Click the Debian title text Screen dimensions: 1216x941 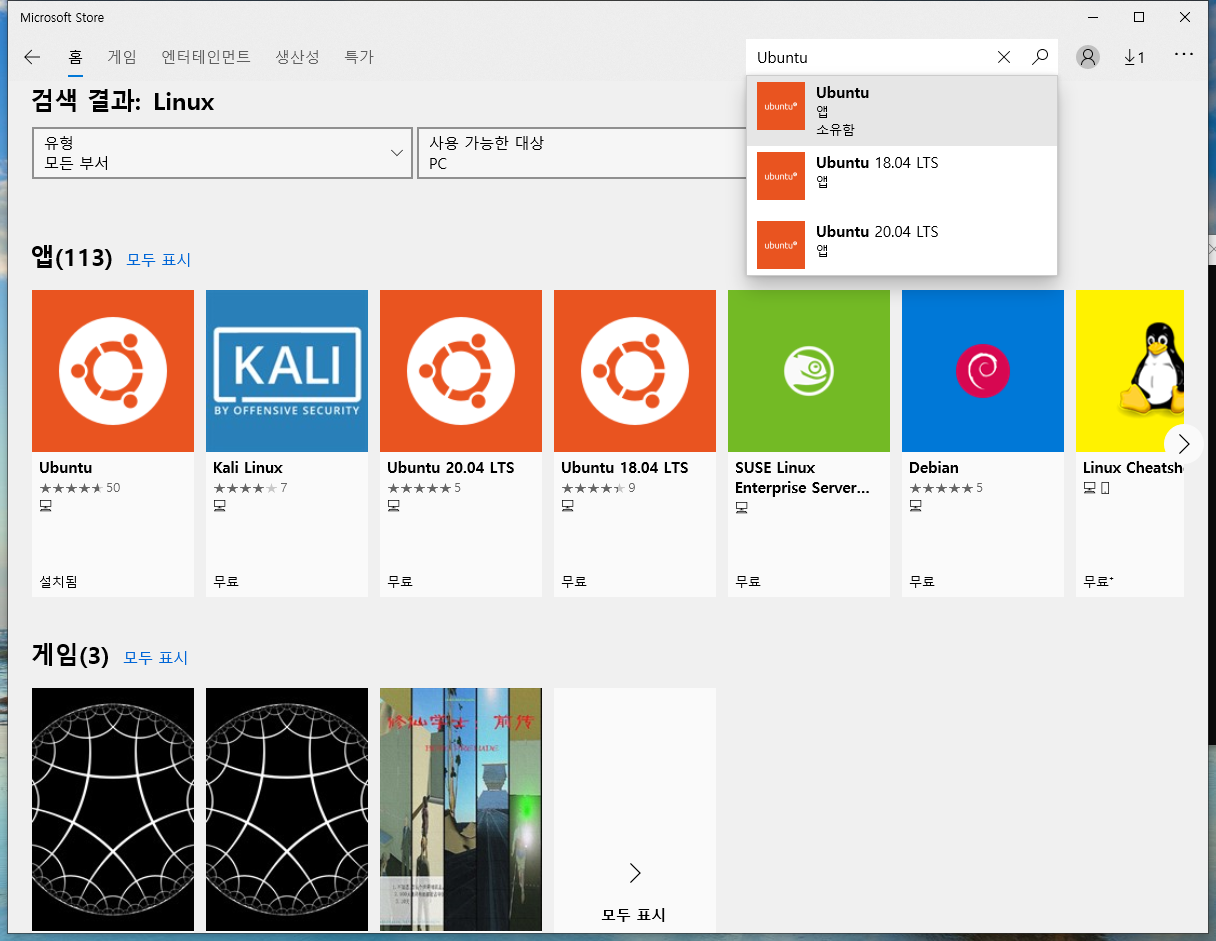pos(934,467)
